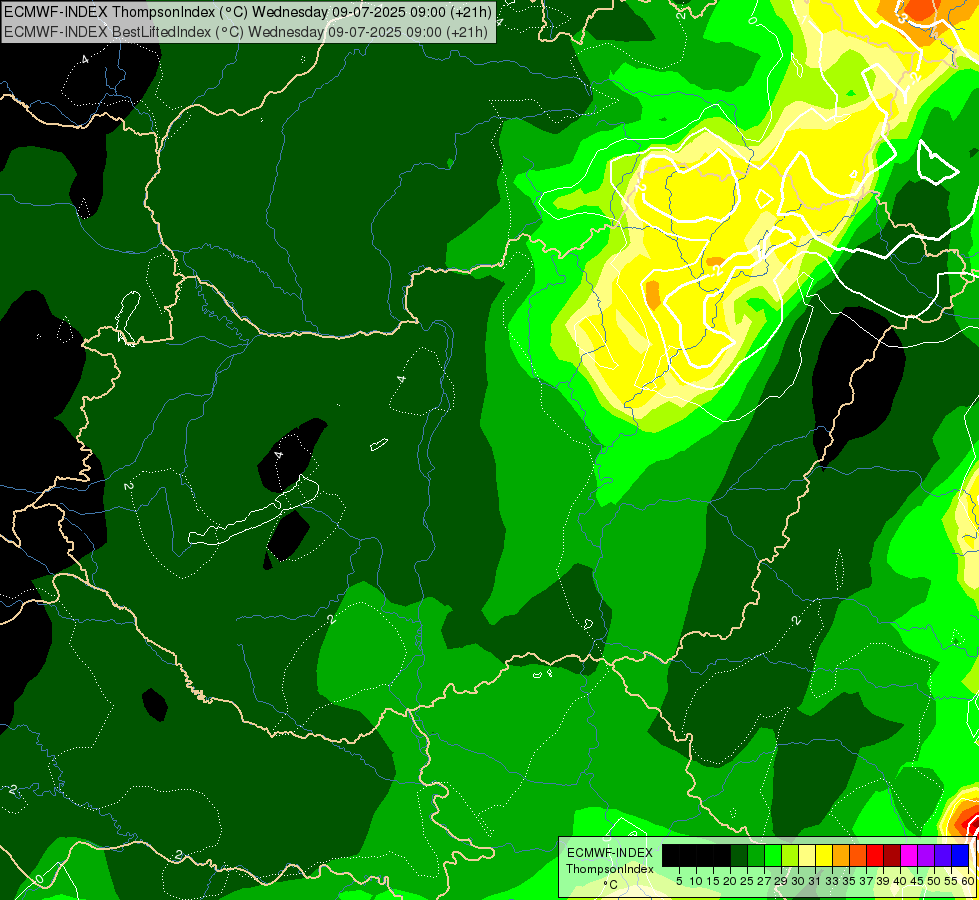Viewport: 979px width, 900px height.
Task: Select the dark green 20–25 legend swatch
Action: coord(739,856)
